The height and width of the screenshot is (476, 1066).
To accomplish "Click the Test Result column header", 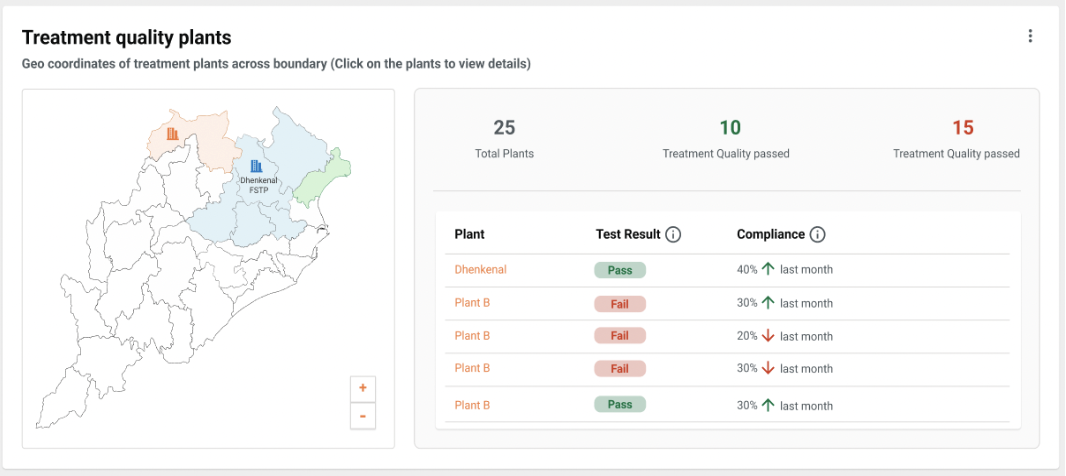I will pos(628,234).
